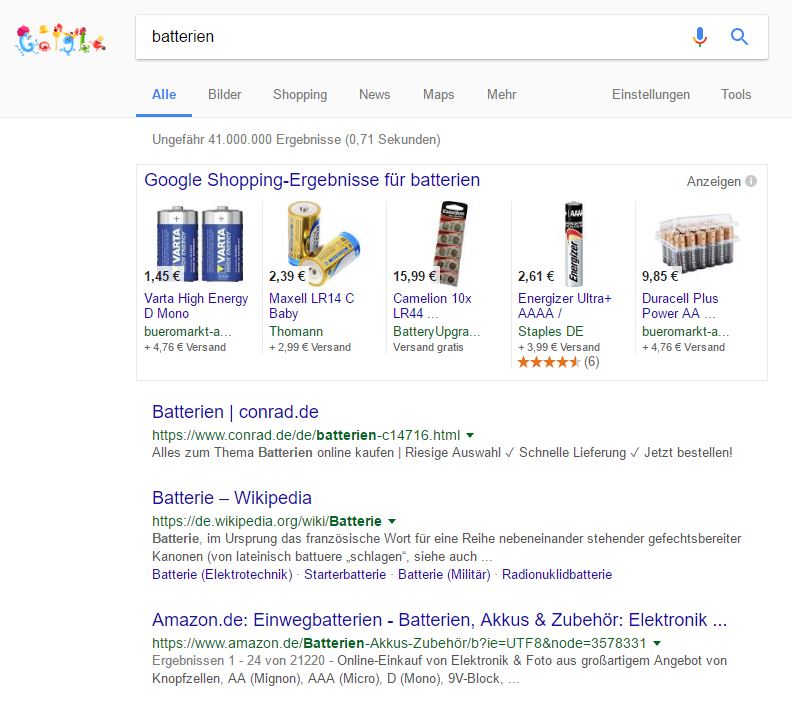Open 'Camelion 10x LR44' product link

click(x=432, y=306)
